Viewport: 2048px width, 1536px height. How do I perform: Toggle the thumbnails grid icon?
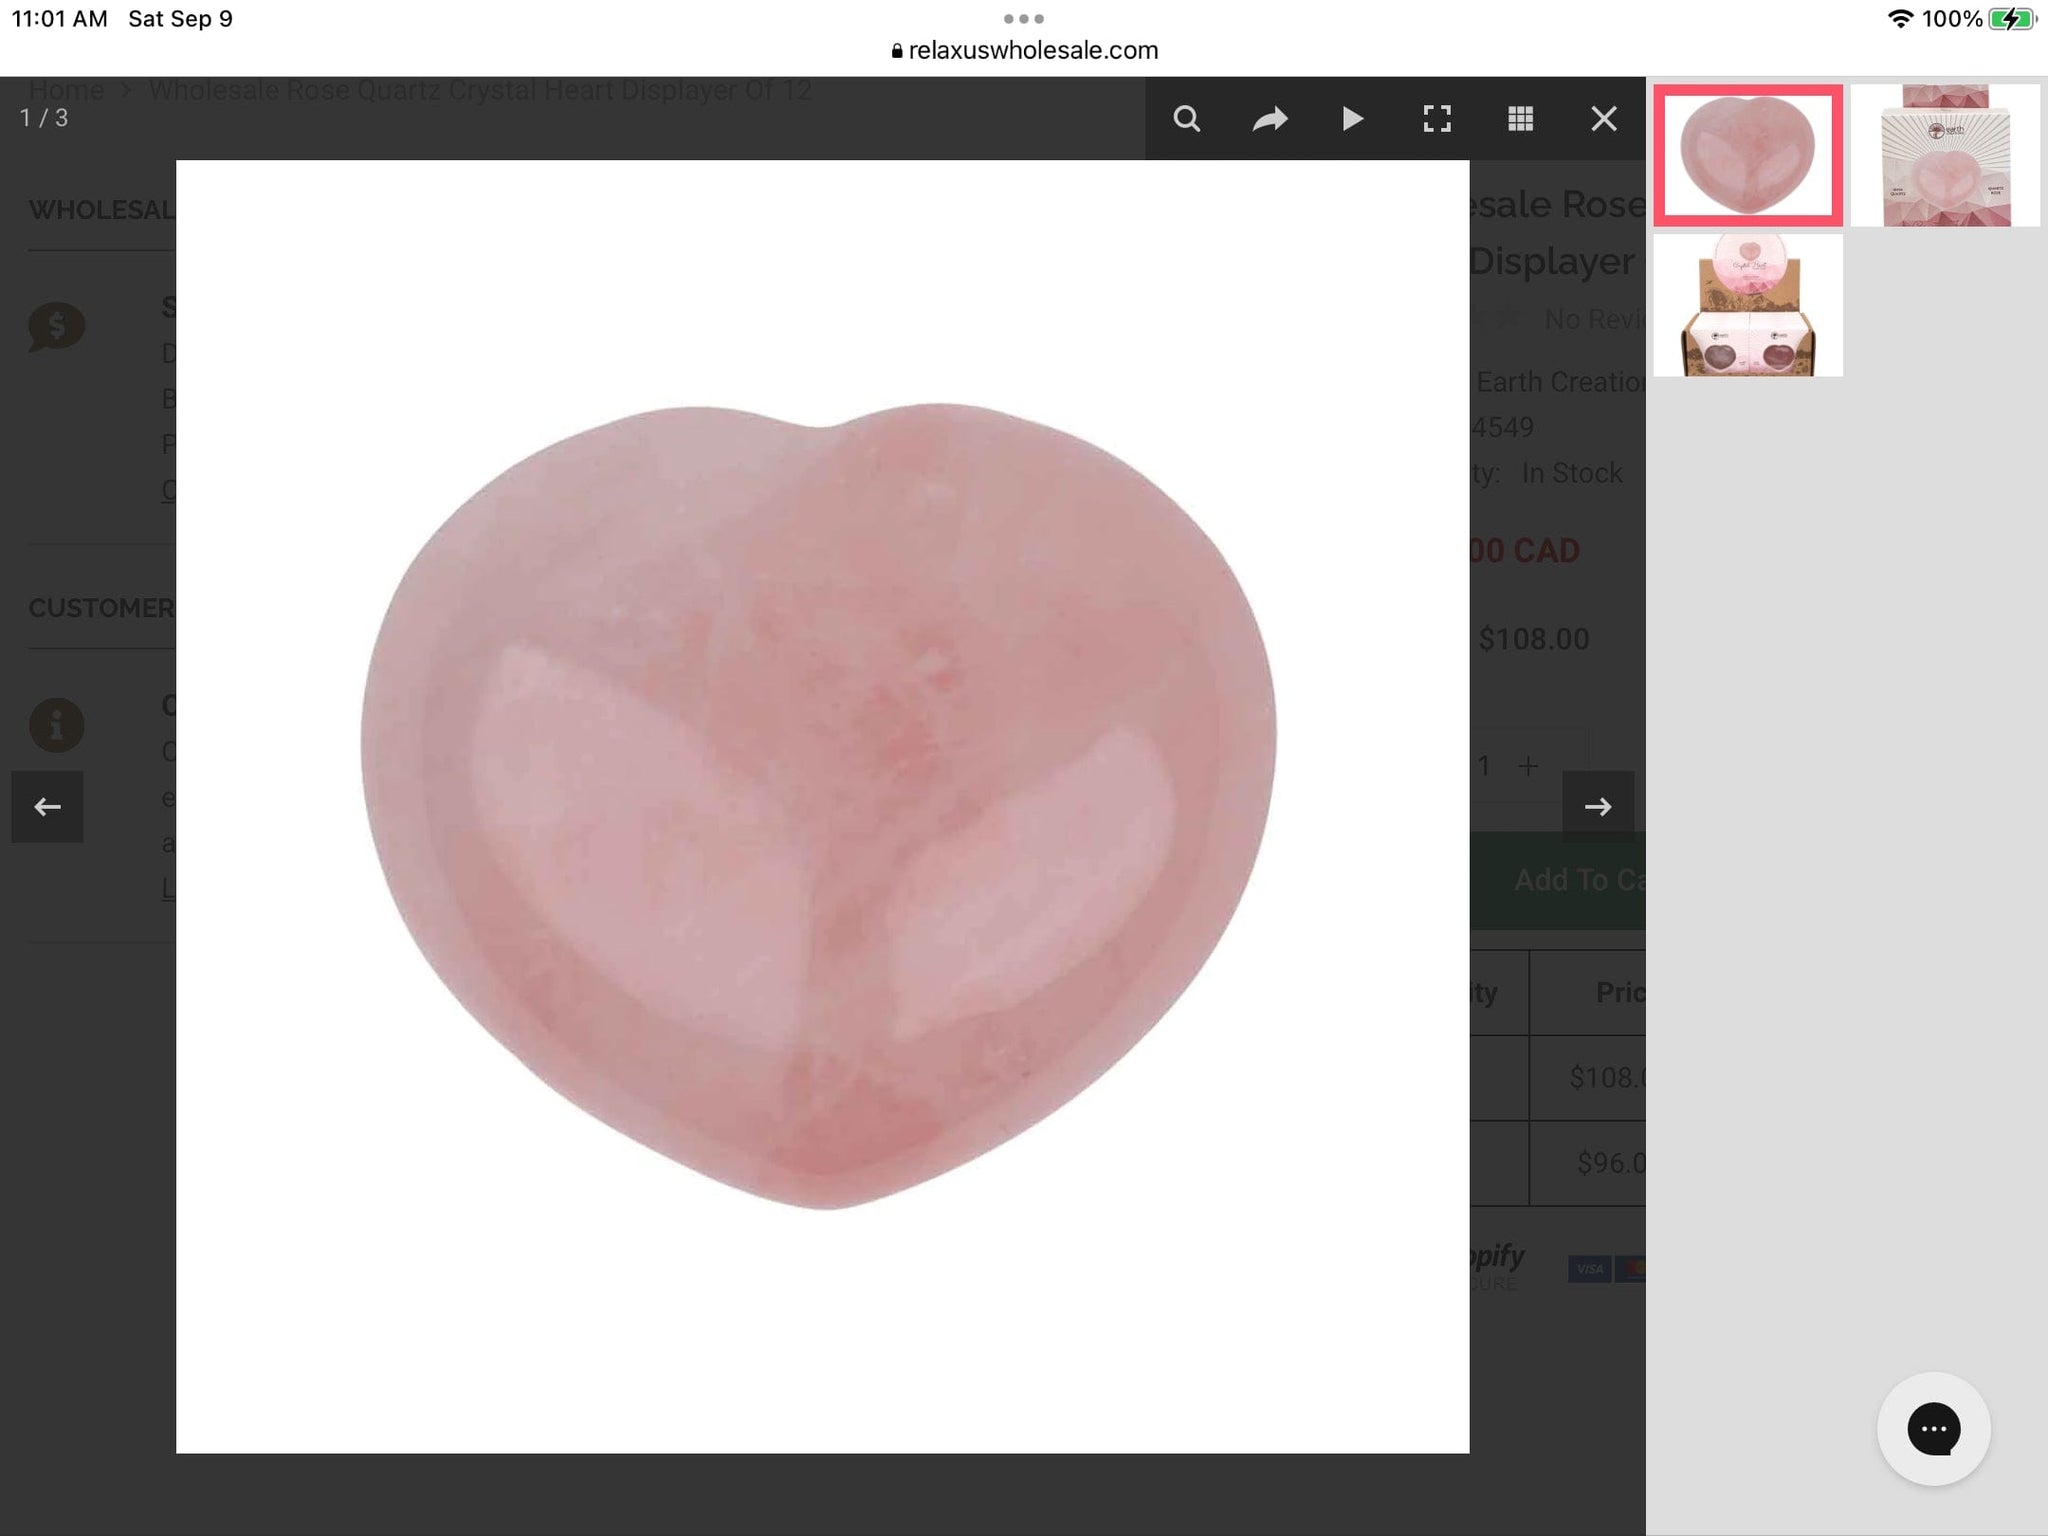point(1520,119)
